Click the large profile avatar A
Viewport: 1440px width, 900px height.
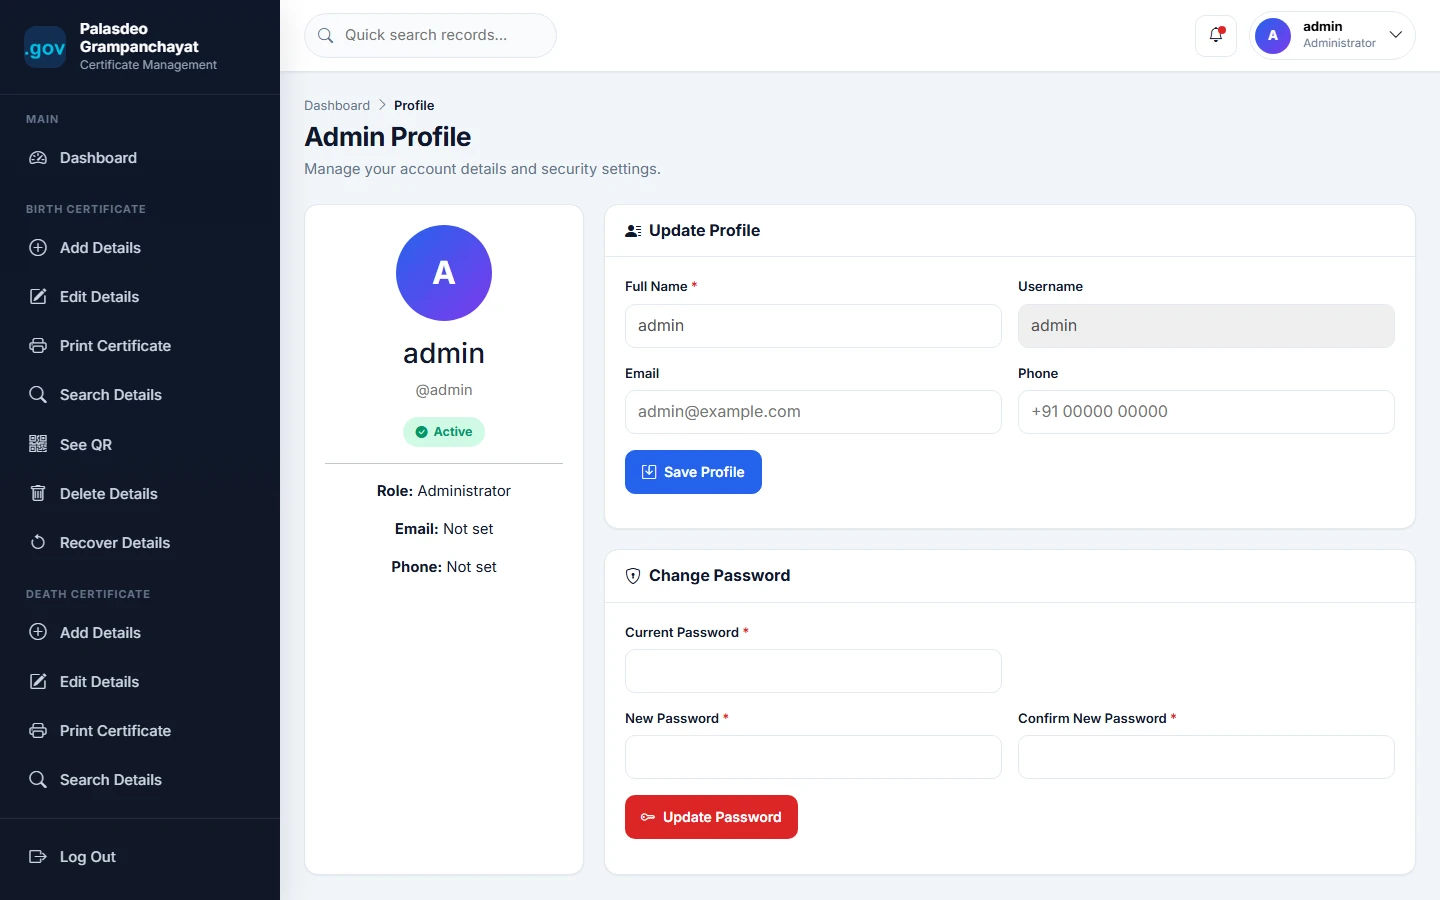[x=444, y=273]
